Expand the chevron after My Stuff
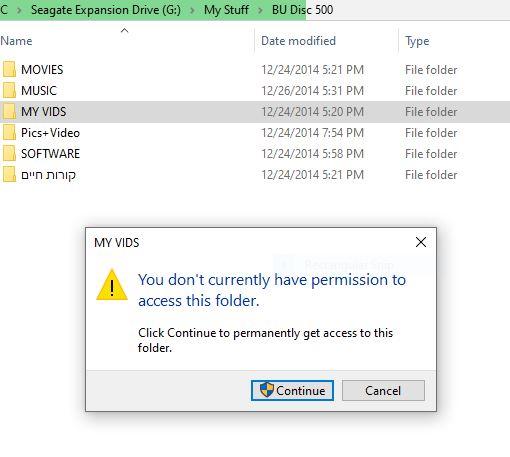Viewport: 510px width, 457px height. point(260,10)
